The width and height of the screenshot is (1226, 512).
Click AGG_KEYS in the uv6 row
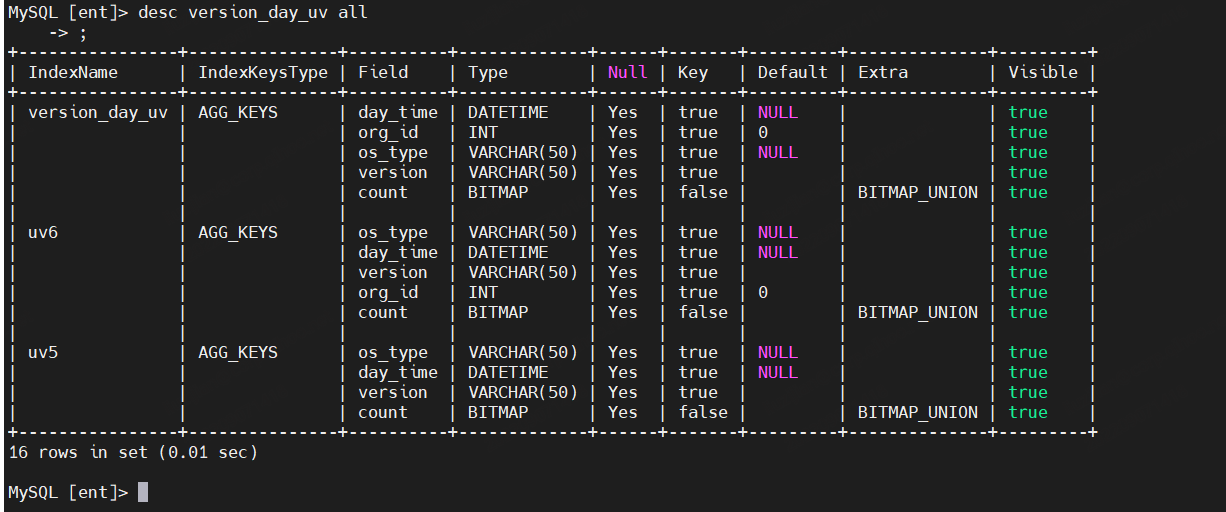(x=238, y=232)
